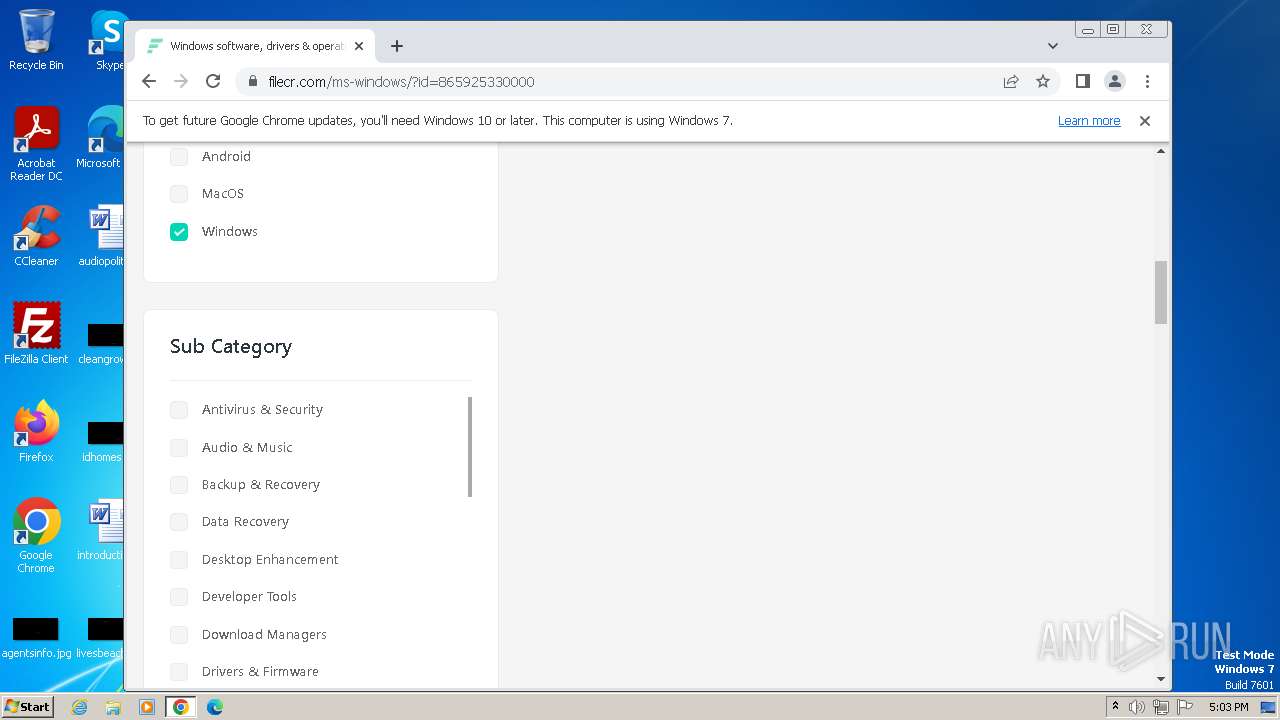Open media player taskbar icon

[x=147, y=707]
